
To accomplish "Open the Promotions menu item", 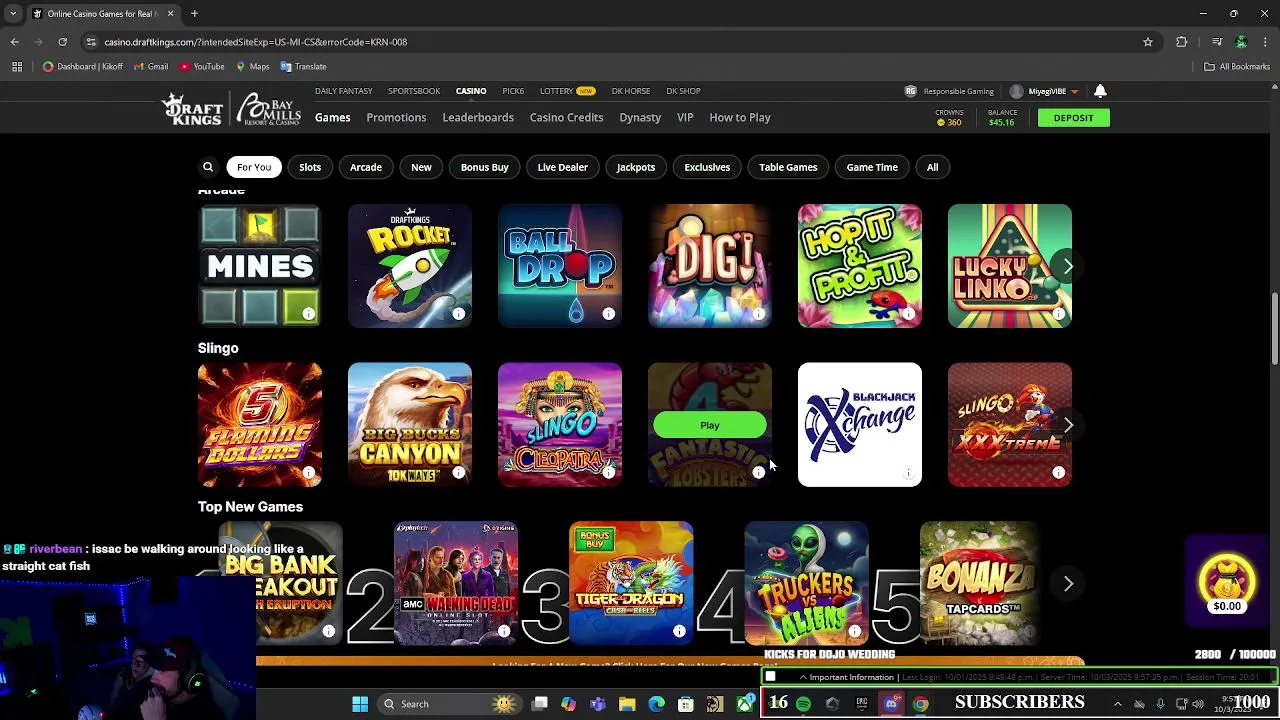I will [396, 117].
